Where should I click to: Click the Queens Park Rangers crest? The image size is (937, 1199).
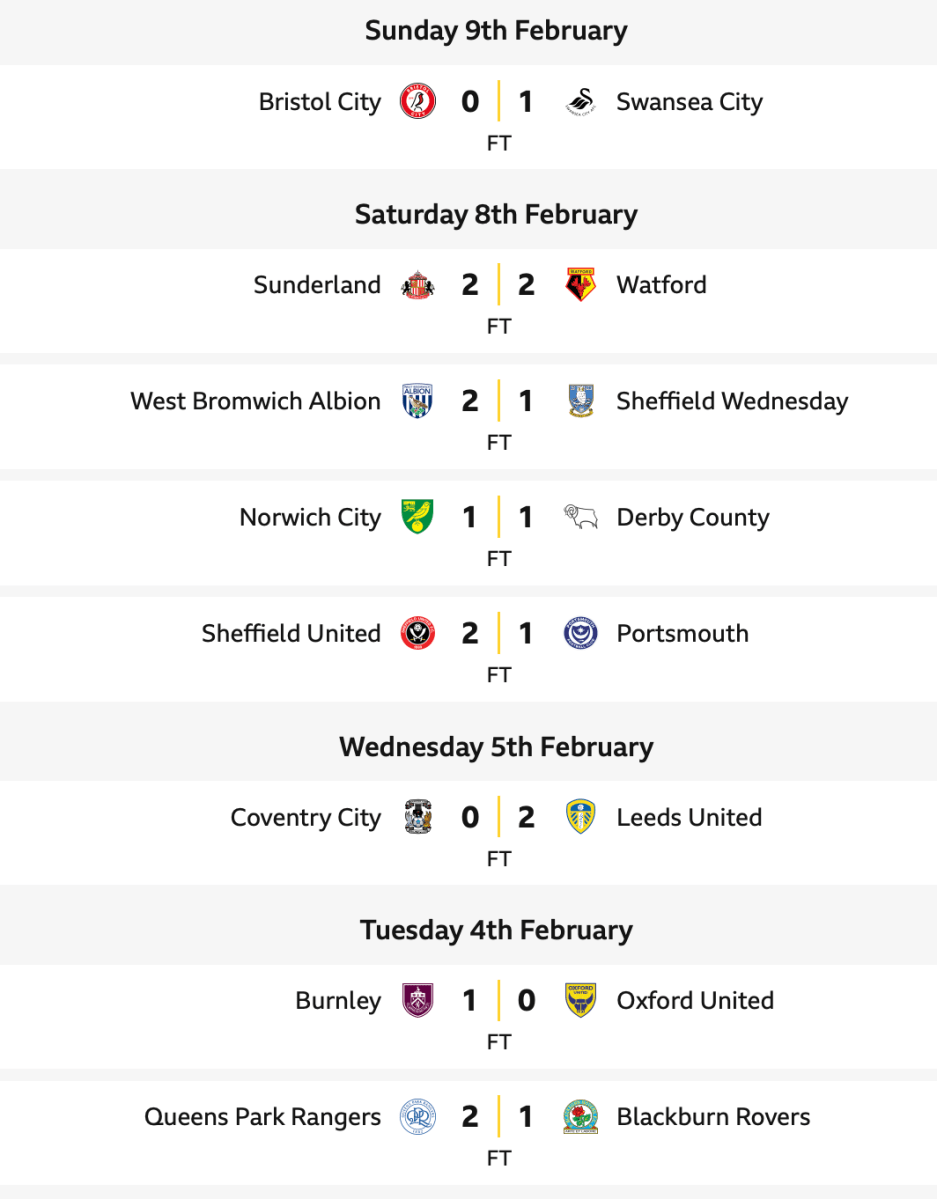[417, 1116]
